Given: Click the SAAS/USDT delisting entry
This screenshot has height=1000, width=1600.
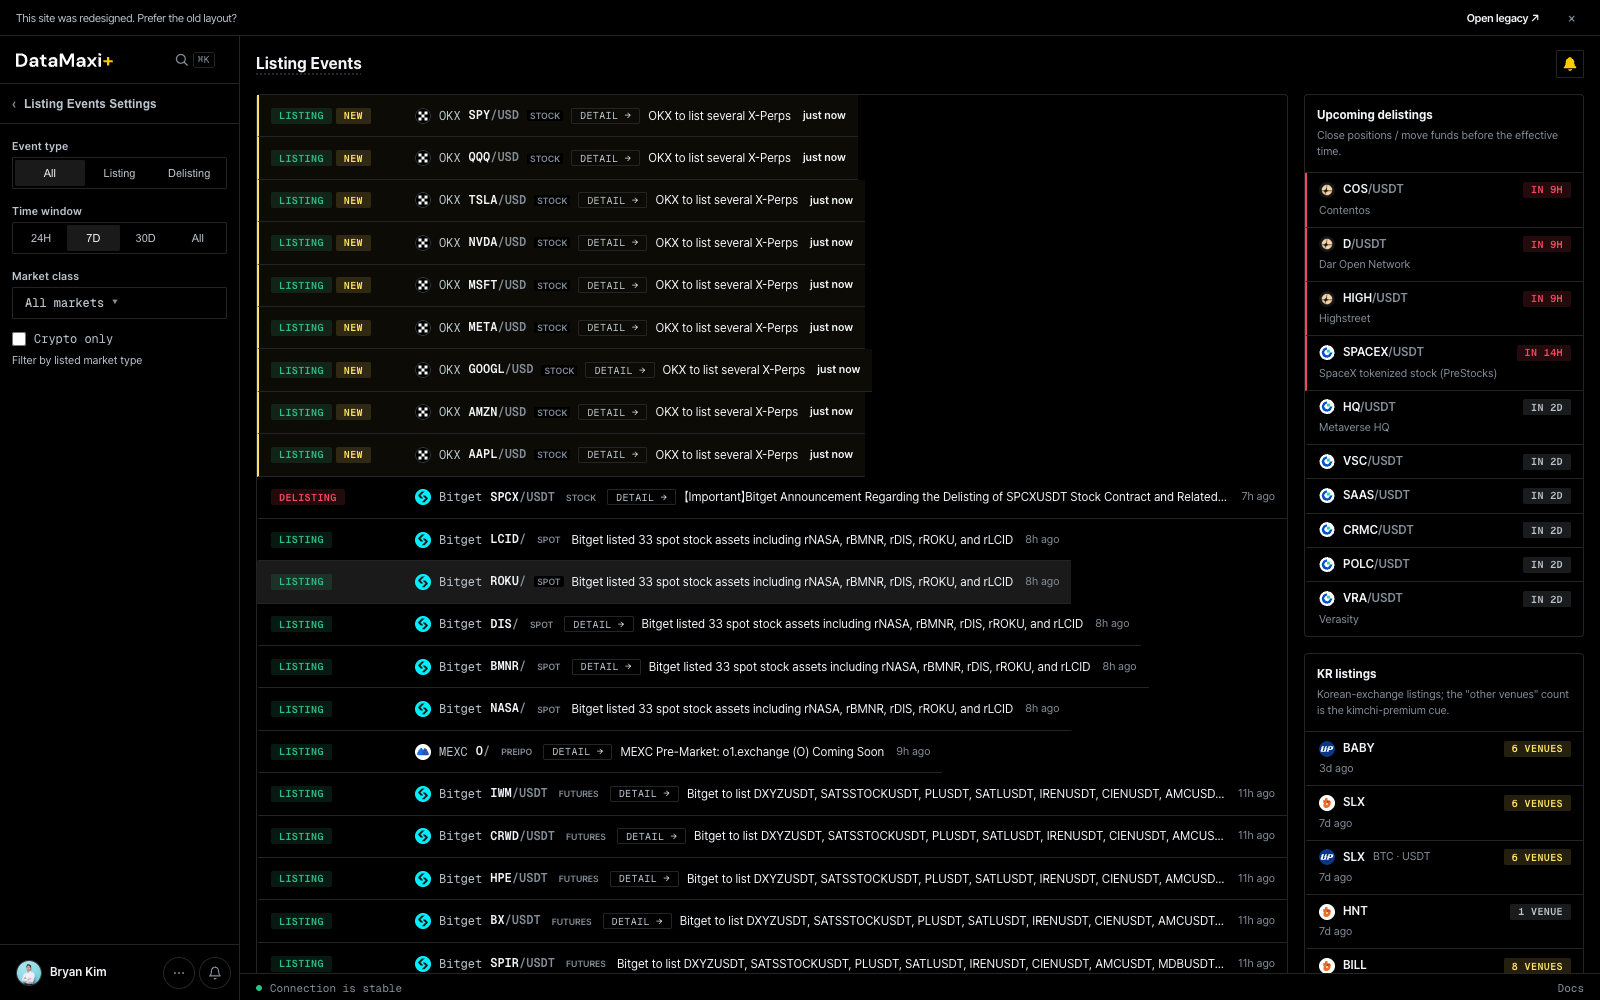Looking at the screenshot, I should (x=1444, y=496).
